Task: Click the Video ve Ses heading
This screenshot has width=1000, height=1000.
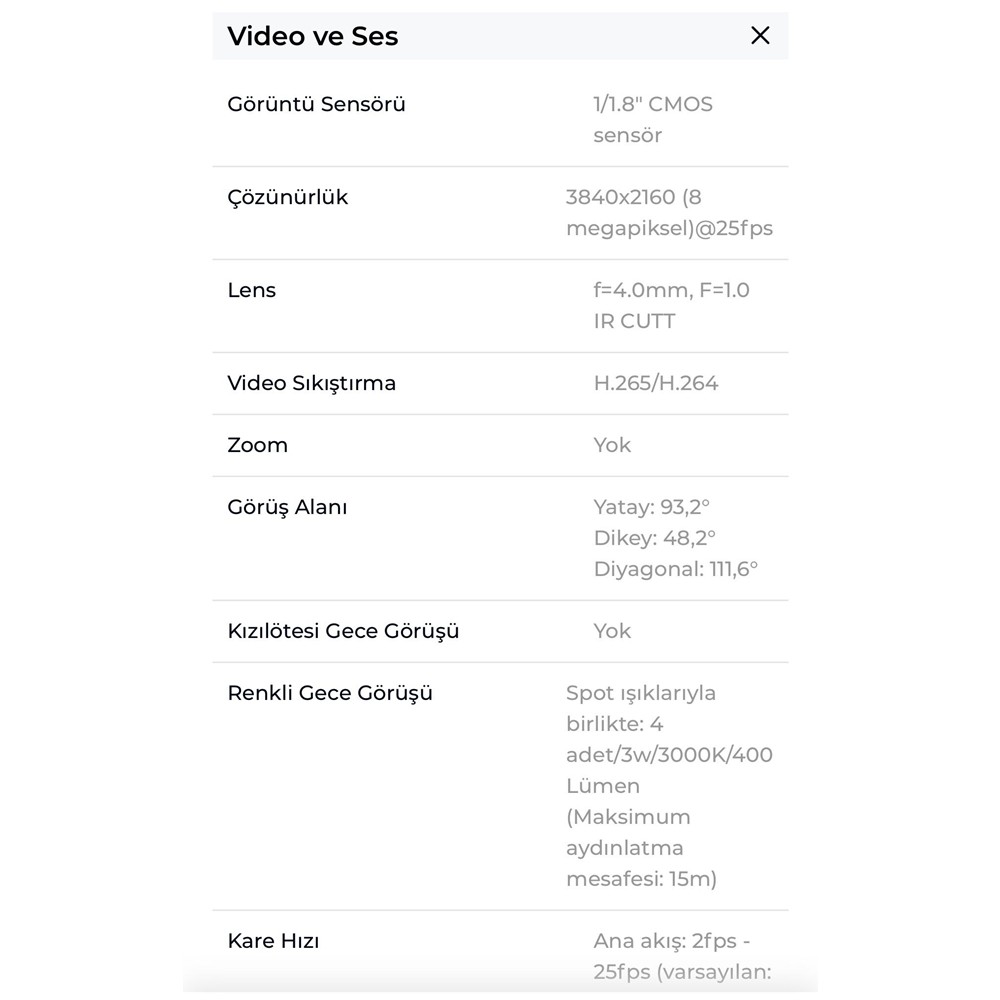Action: click(313, 36)
